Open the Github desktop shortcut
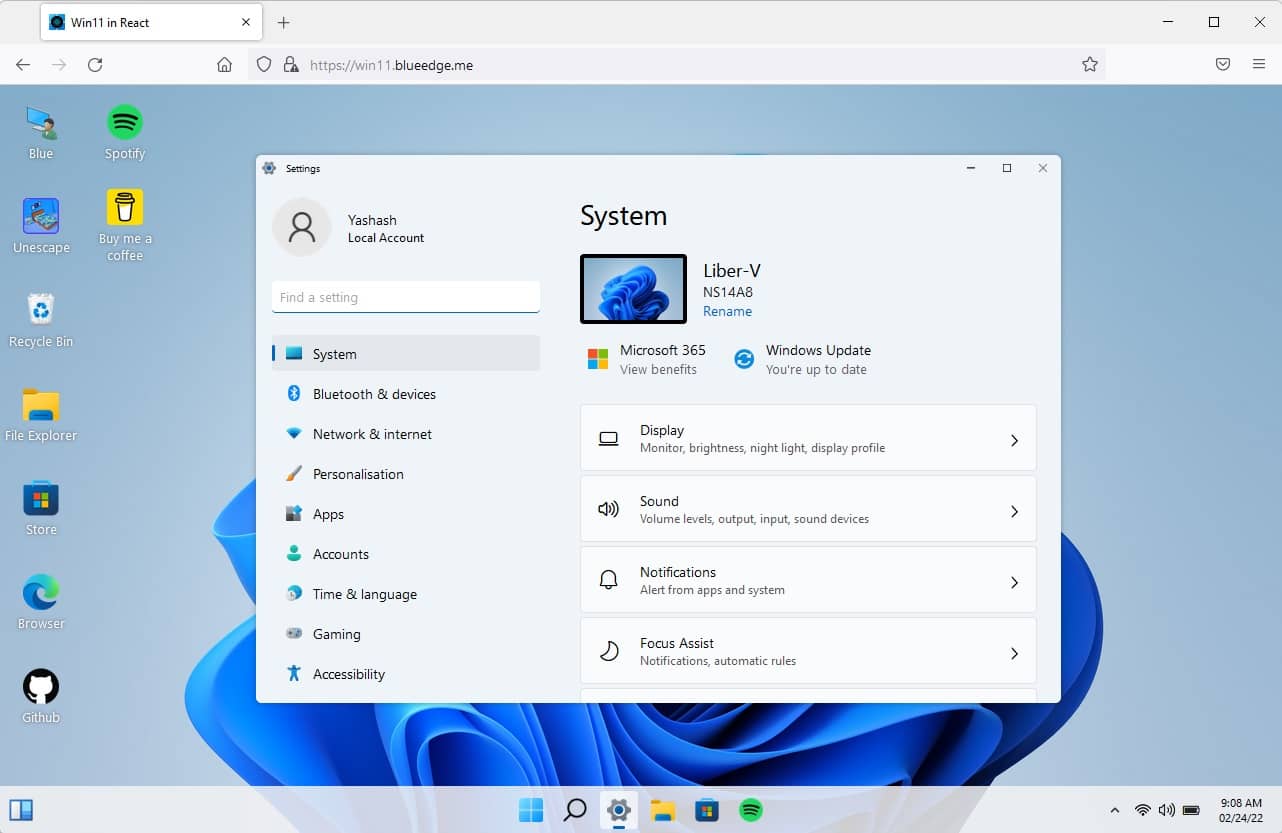 click(41, 696)
